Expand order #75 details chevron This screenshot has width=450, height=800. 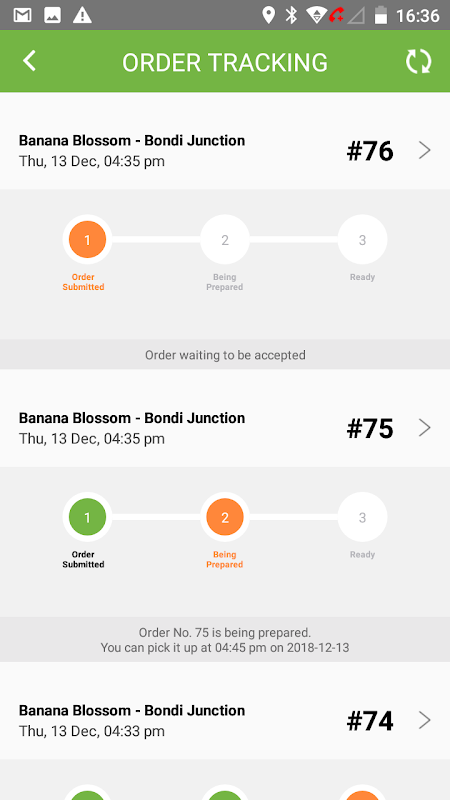(x=425, y=428)
